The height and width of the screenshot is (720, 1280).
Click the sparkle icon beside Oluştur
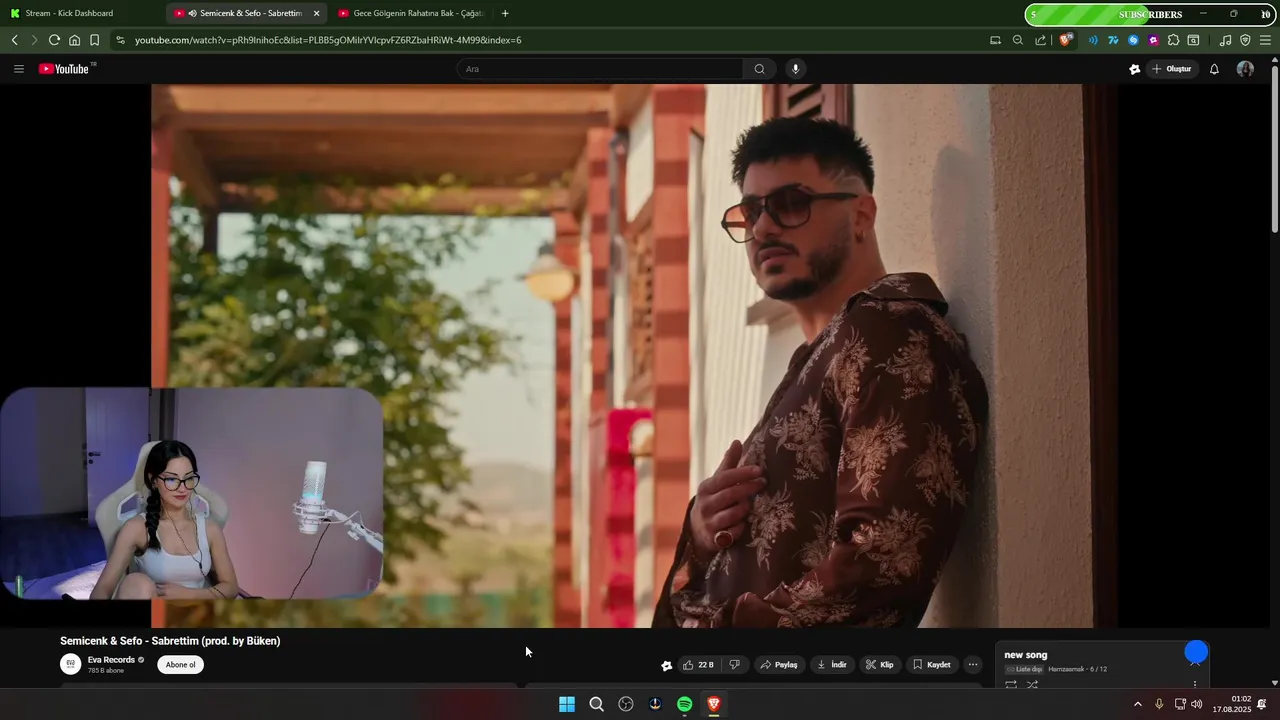[1134, 69]
